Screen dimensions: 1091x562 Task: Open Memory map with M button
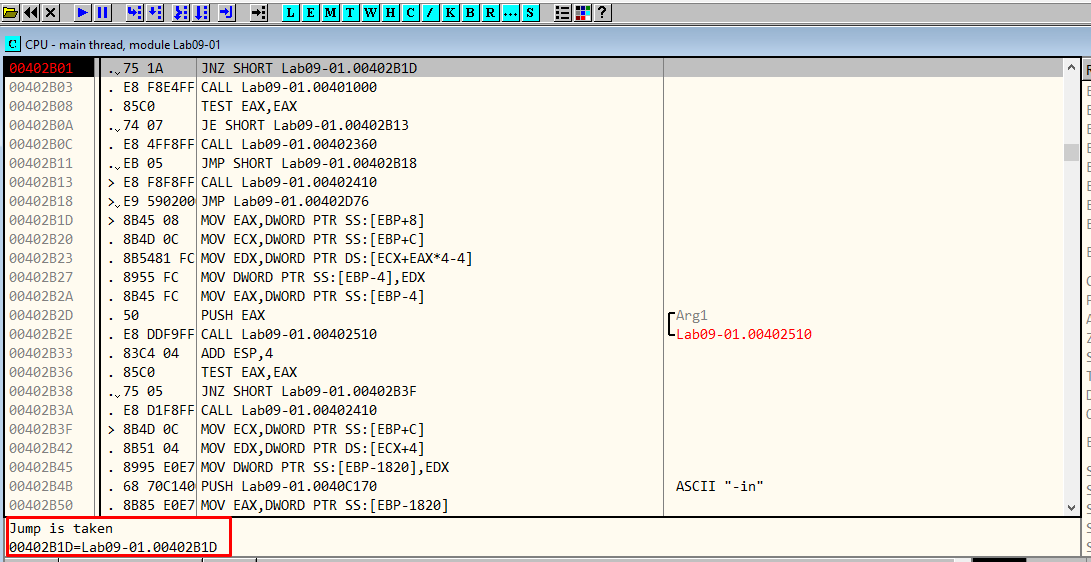point(331,12)
